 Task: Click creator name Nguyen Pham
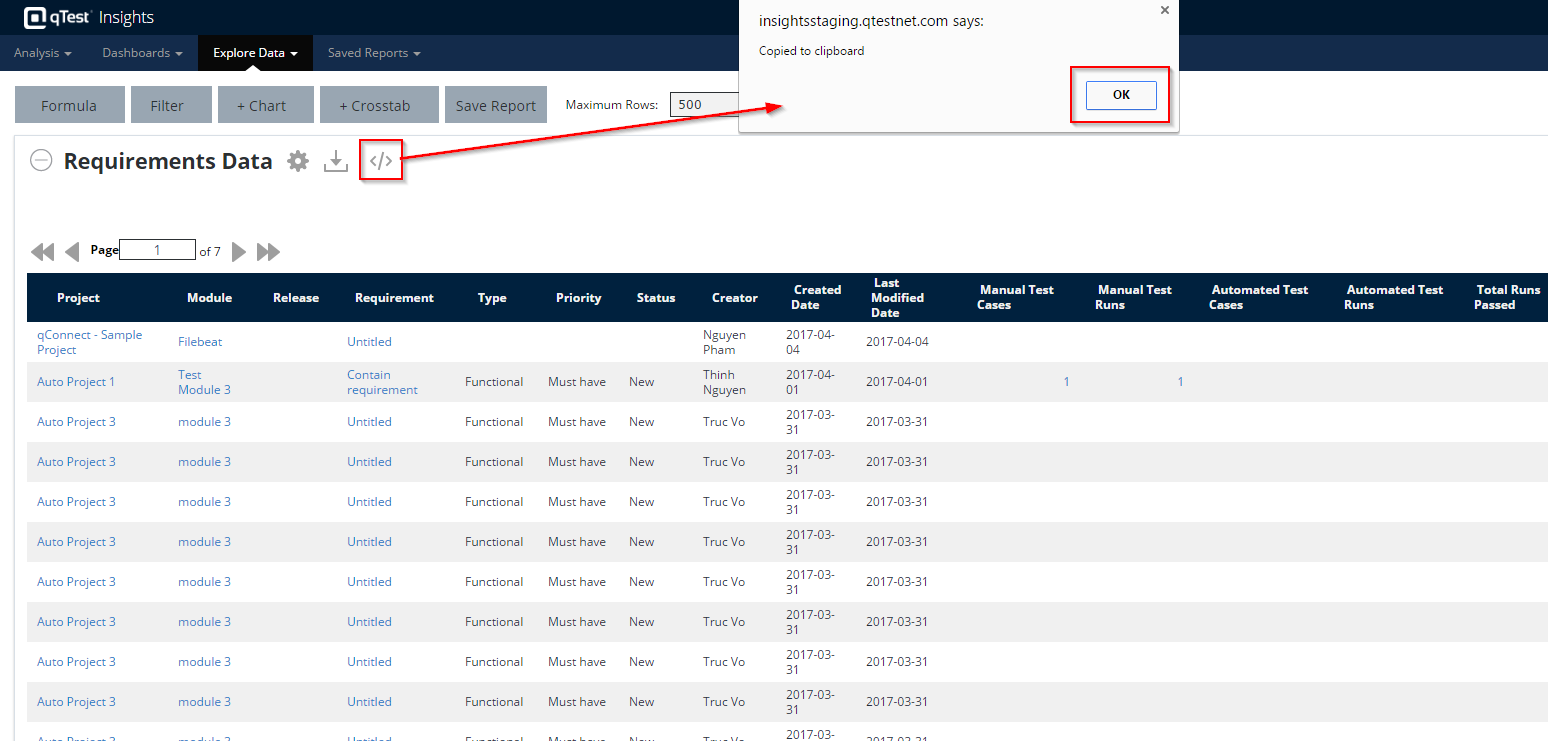tap(725, 342)
